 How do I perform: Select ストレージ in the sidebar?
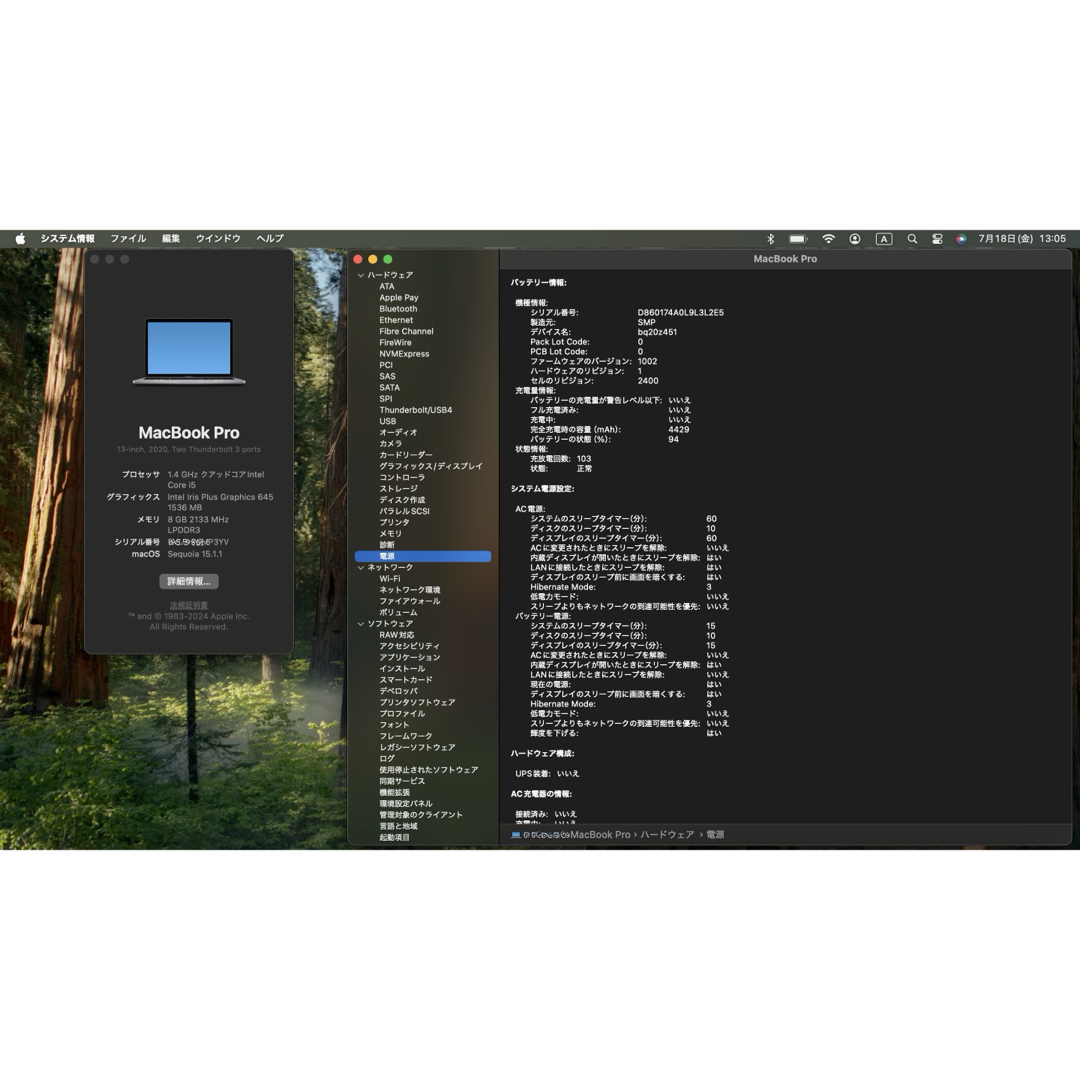coord(398,488)
